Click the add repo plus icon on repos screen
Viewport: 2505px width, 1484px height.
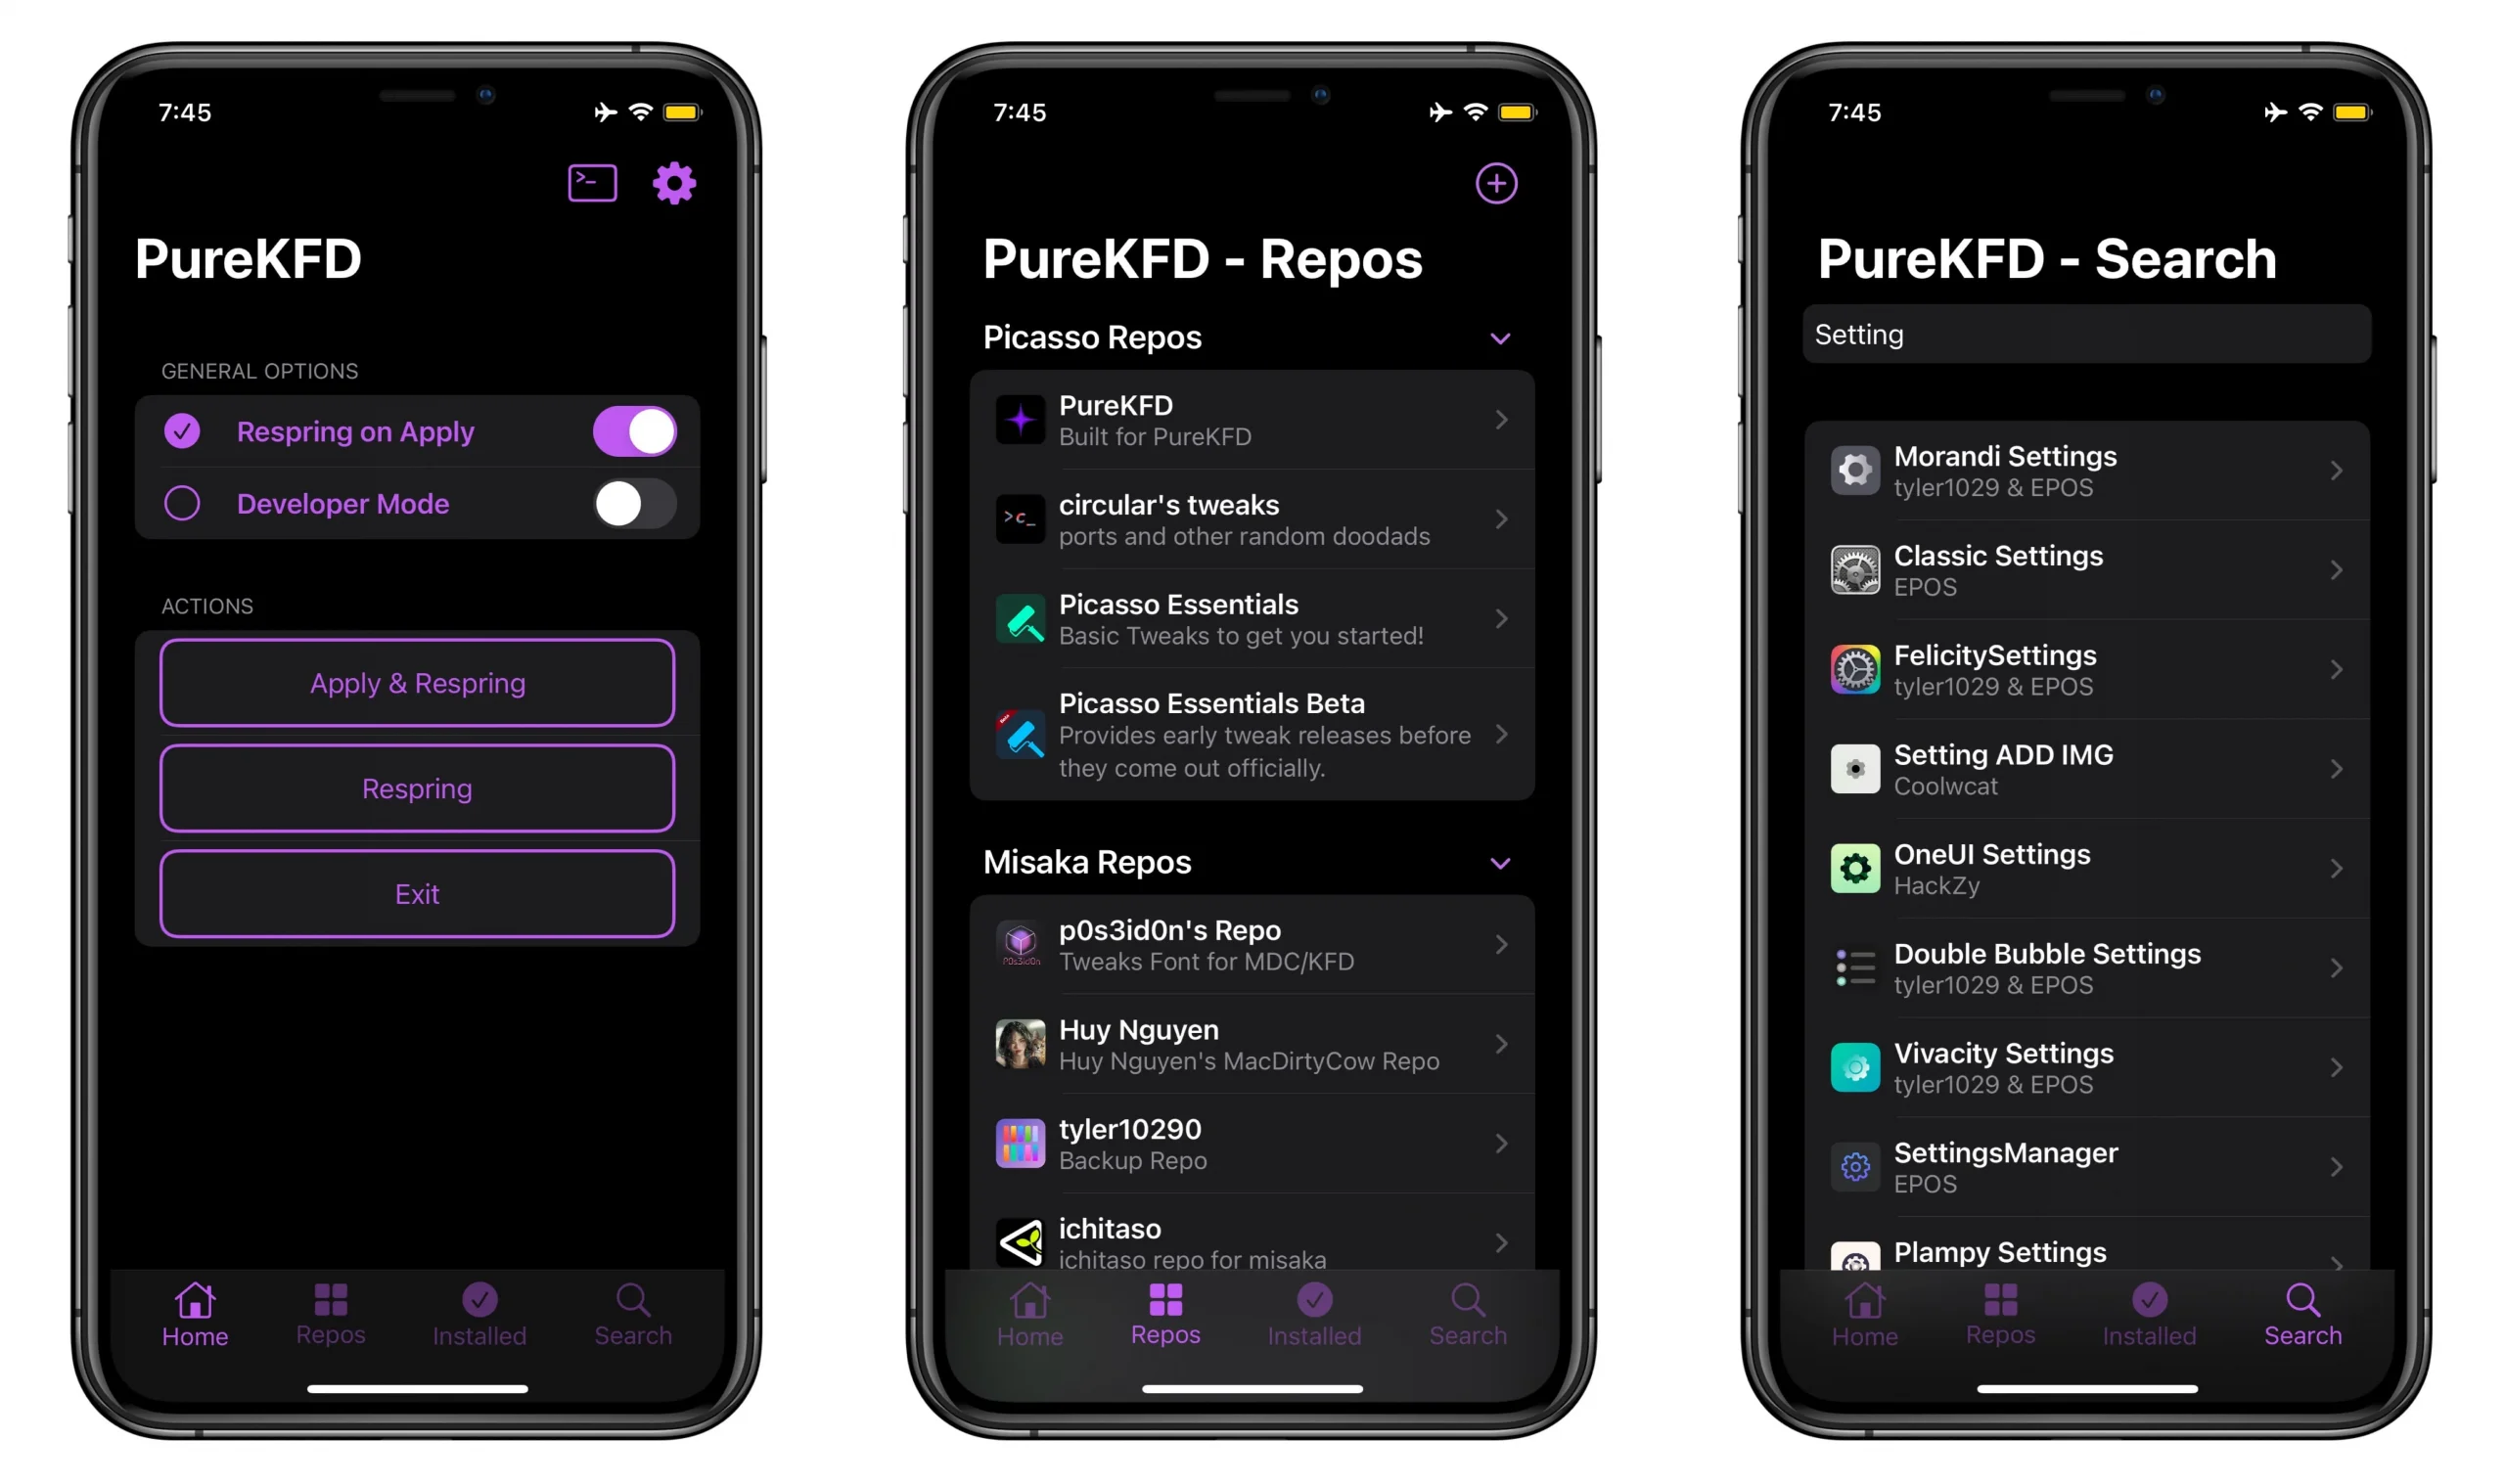tap(1496, 184)
